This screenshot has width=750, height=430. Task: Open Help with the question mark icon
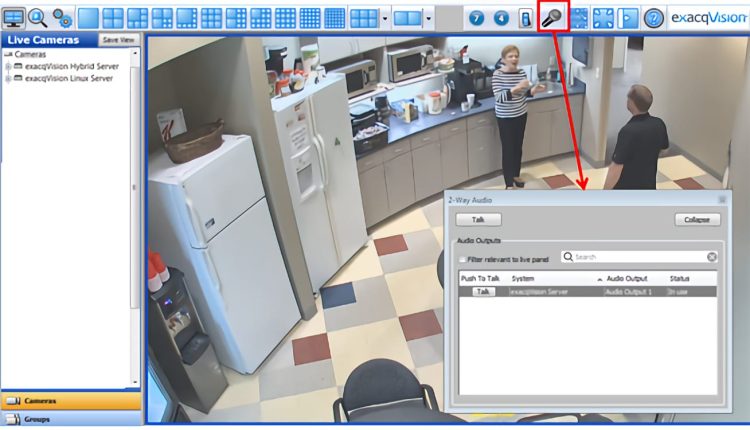tap(653, 19)
